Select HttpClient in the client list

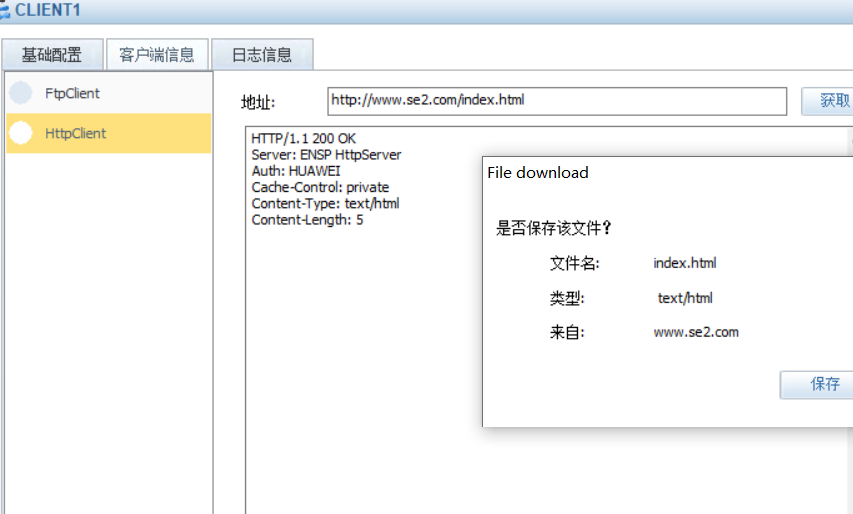[108, 133]
